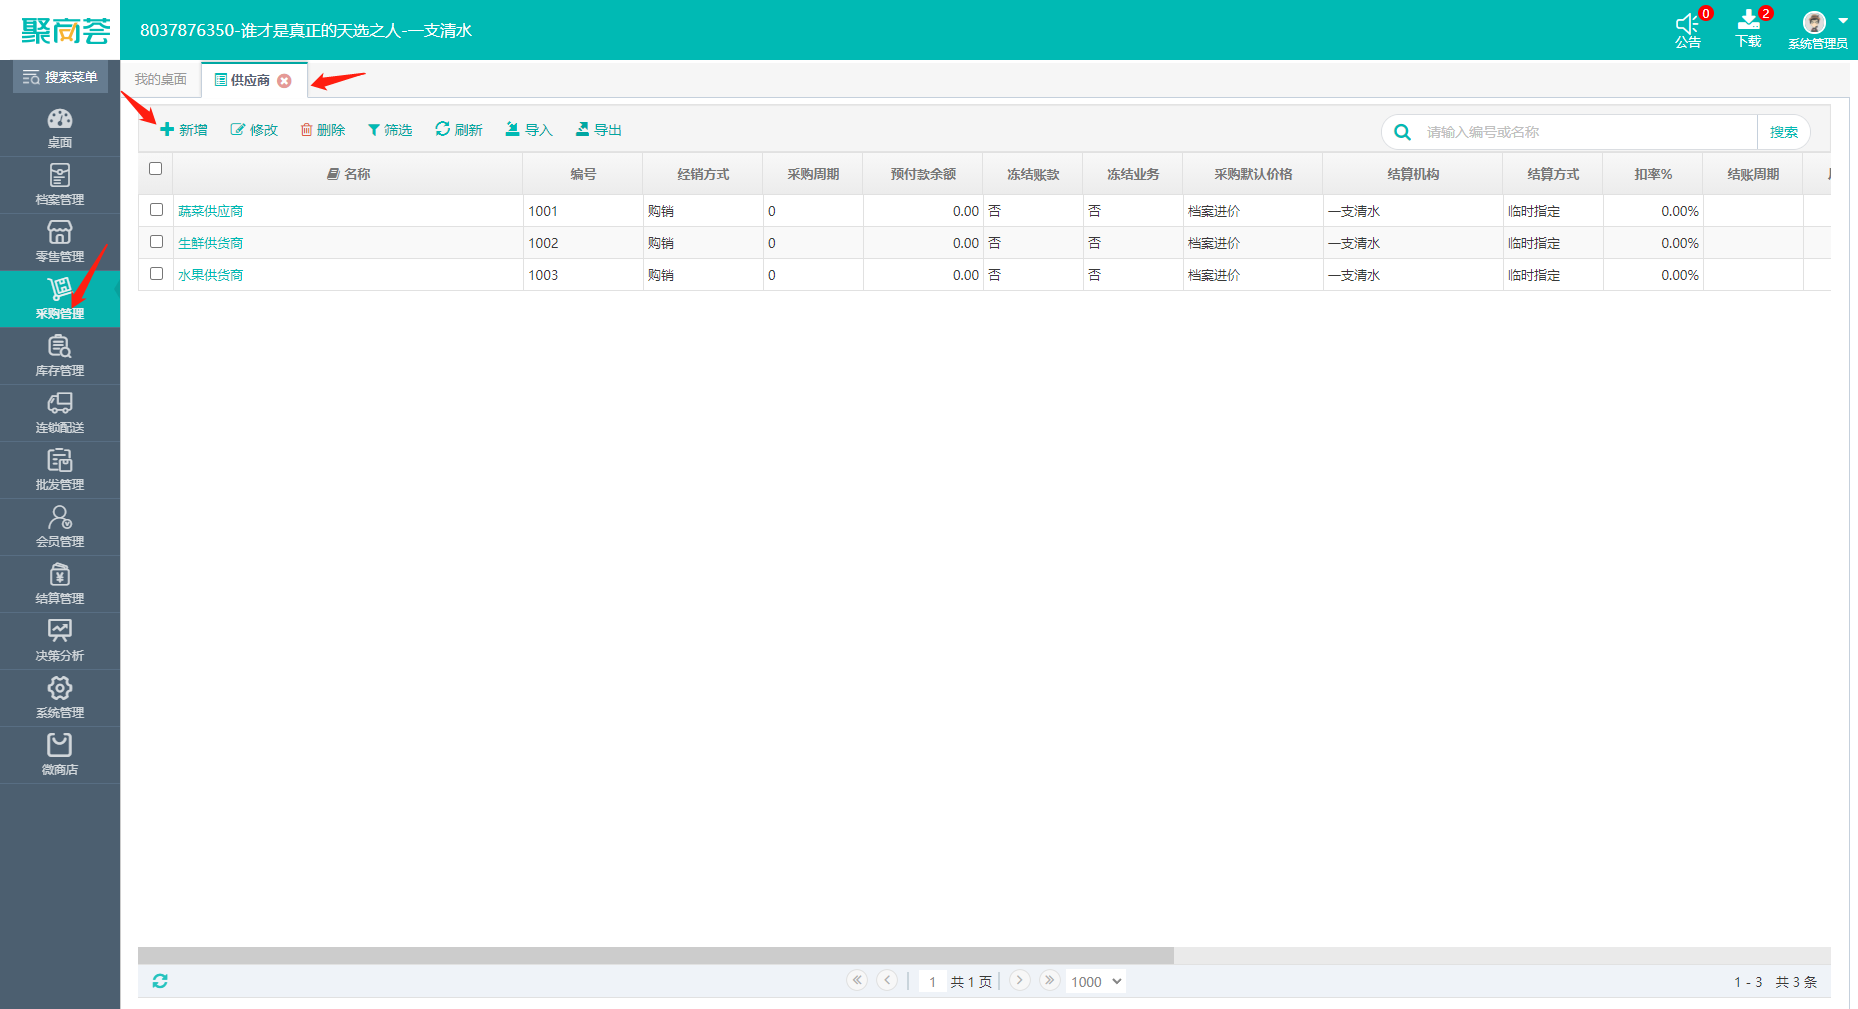Click 预付款余额 column header
1858x1009 pixels.
click(923, 174)
